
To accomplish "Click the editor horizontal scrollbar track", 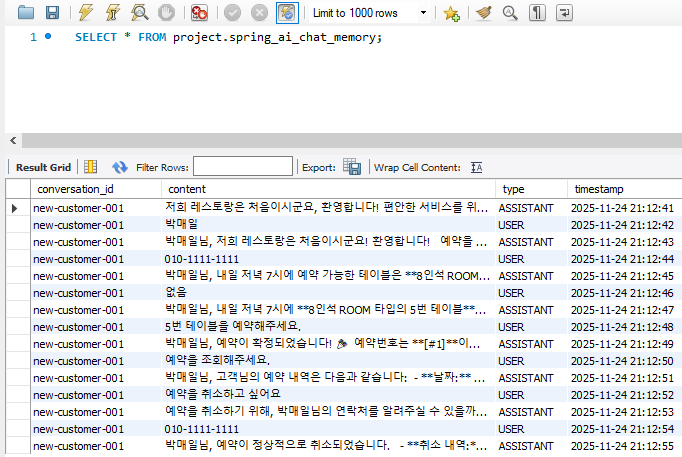I will coord(352,140).
